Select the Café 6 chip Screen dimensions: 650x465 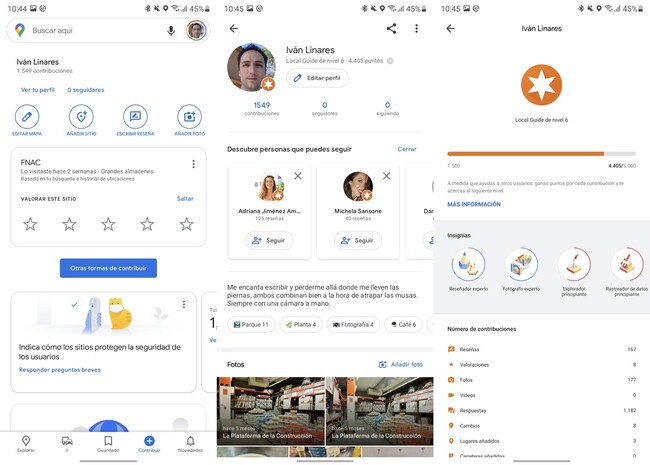coord(403,325)
